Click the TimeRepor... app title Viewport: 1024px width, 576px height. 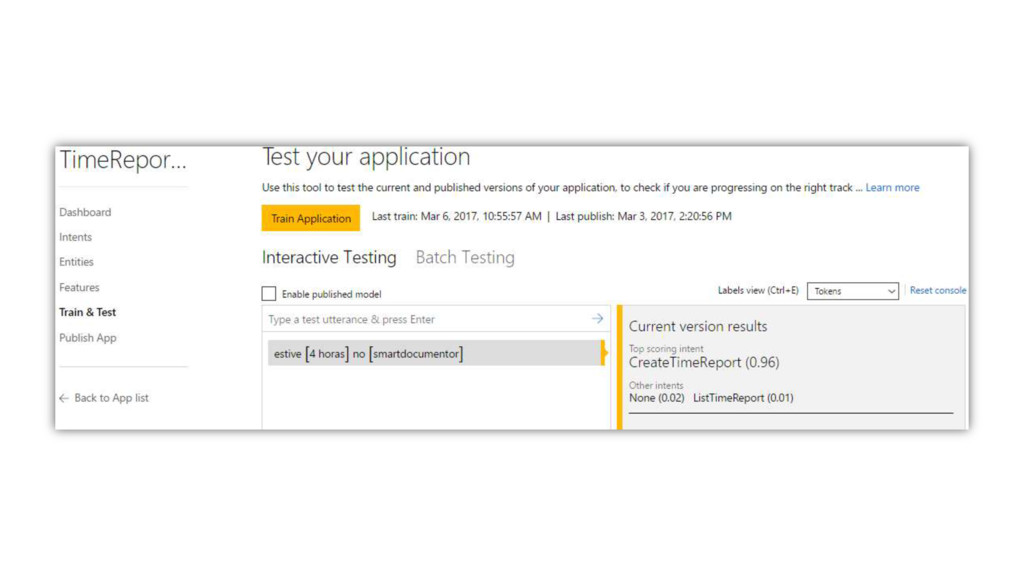[x=123, y=160]
